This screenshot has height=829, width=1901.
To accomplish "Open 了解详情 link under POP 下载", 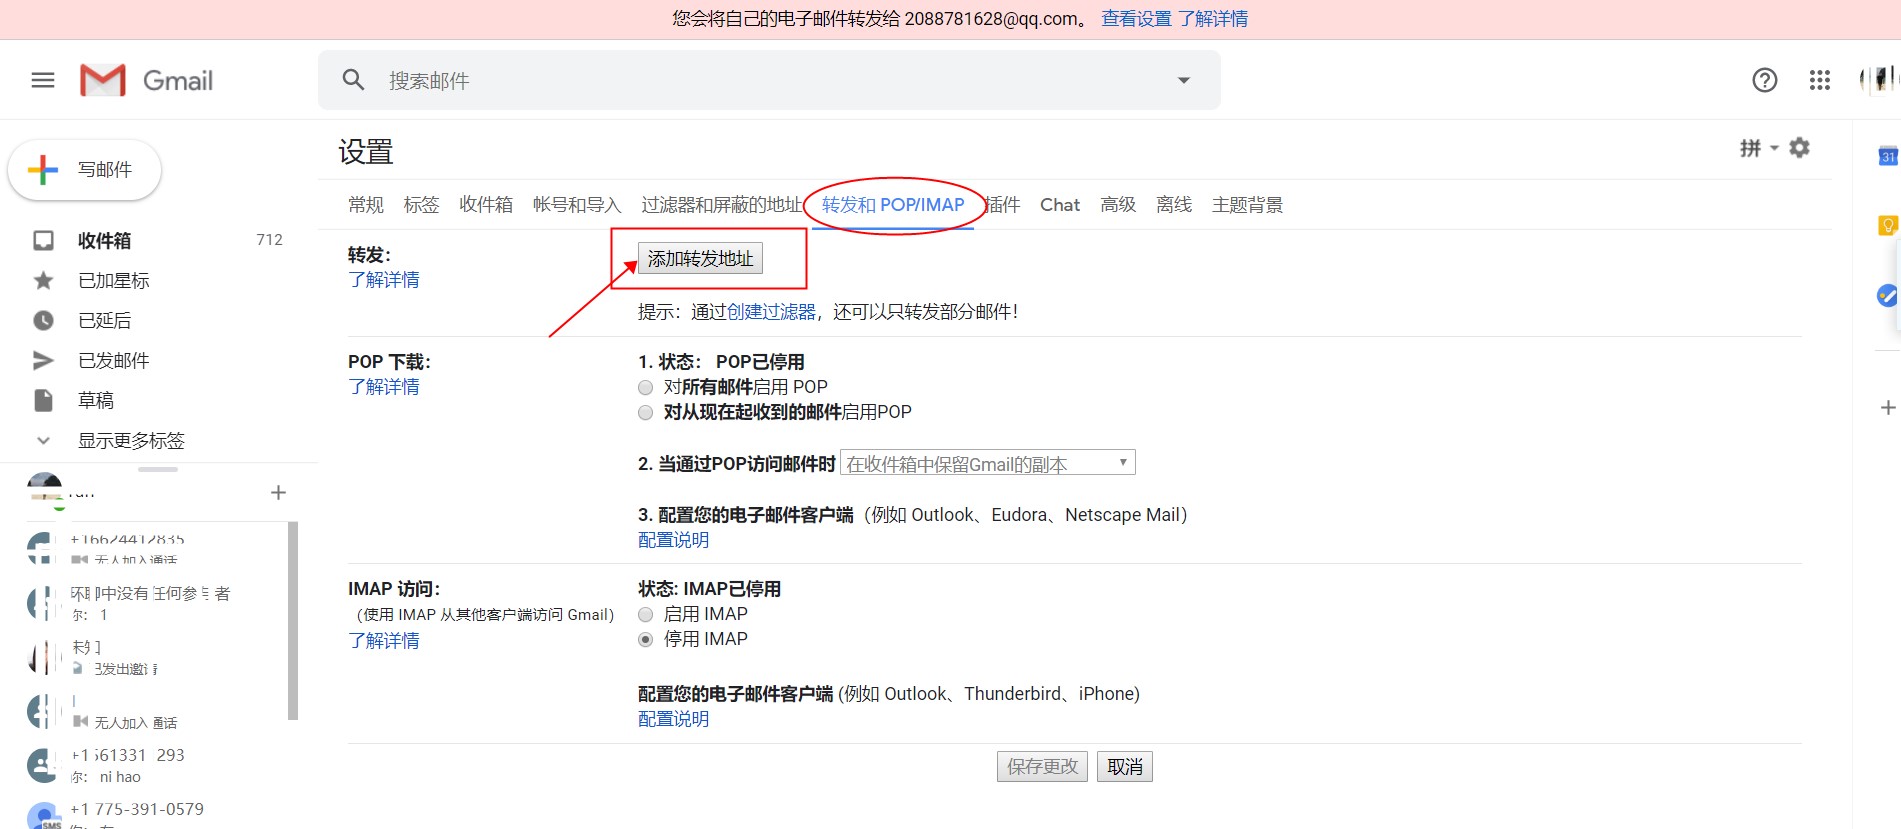I will 384,387.
